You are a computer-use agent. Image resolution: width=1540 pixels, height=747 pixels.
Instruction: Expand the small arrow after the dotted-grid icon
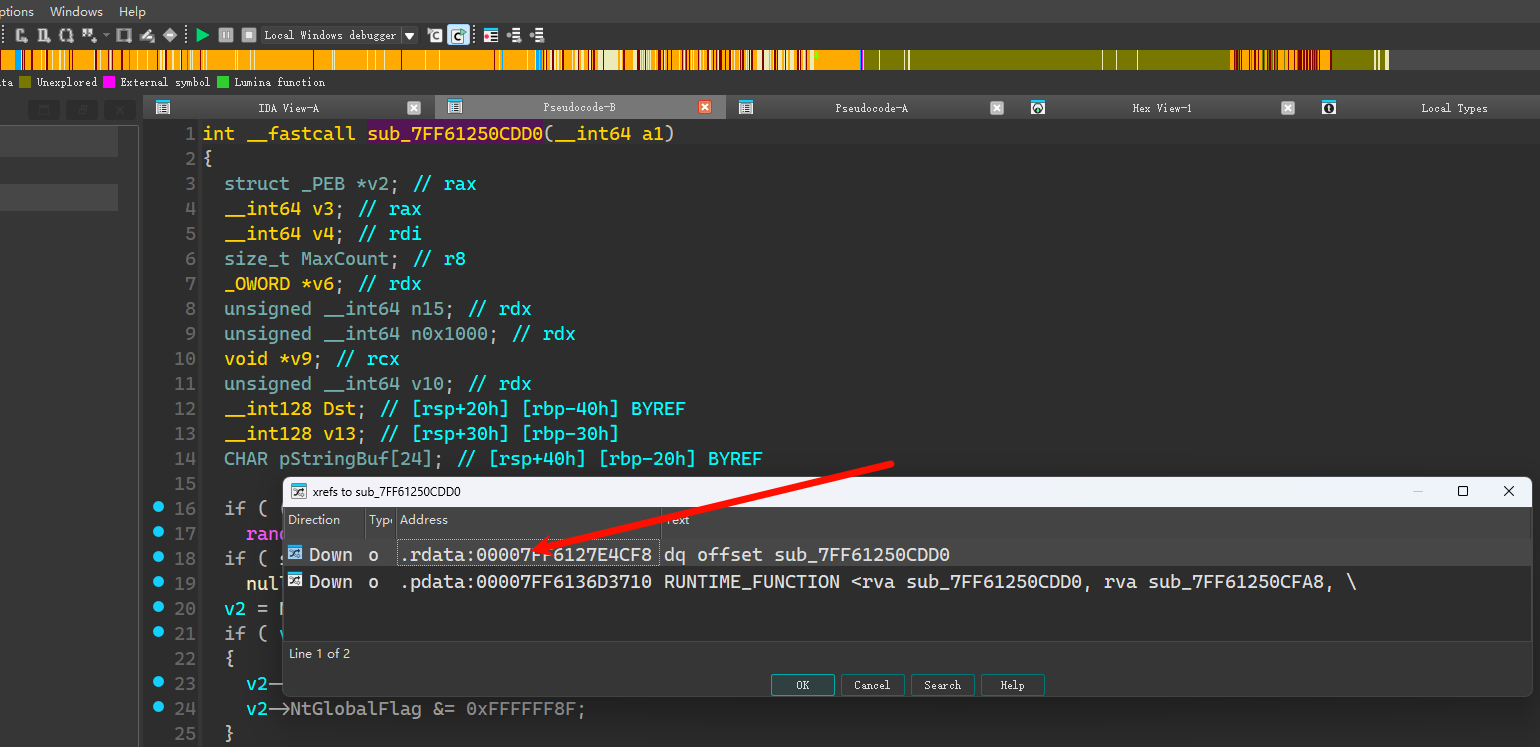106,35
